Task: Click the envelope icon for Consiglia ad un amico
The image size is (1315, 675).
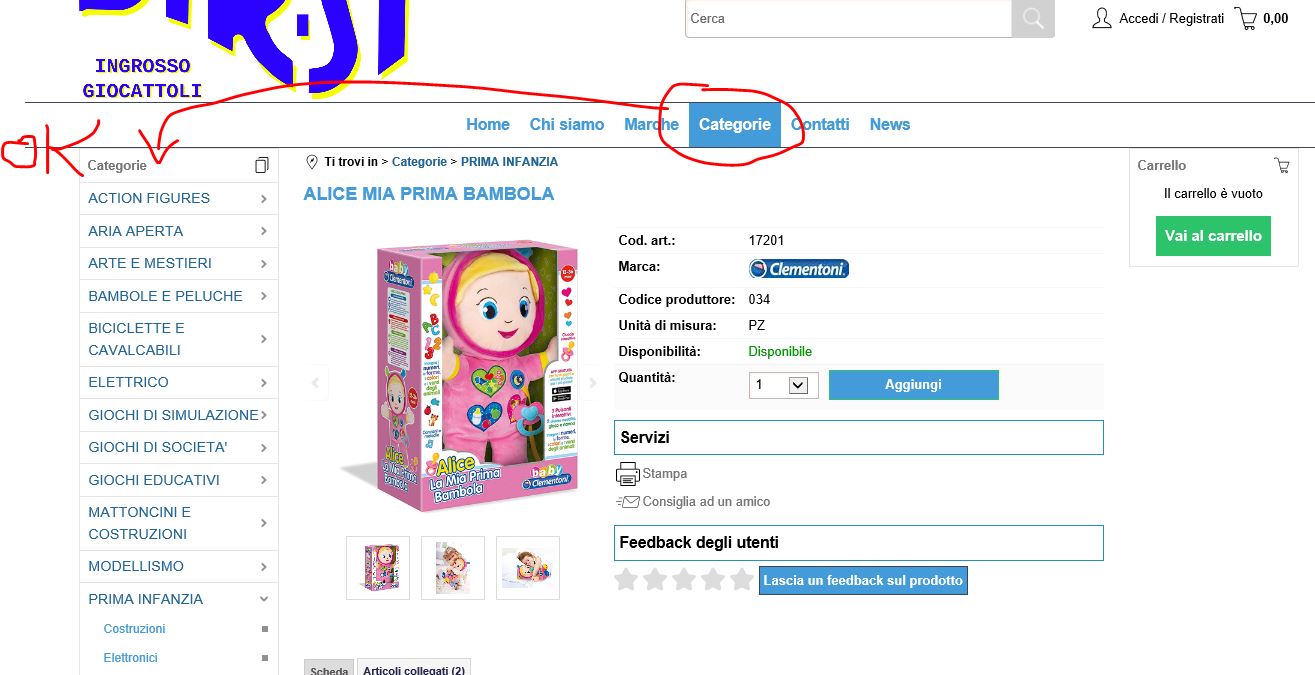Action: click(x=627, y=502)
